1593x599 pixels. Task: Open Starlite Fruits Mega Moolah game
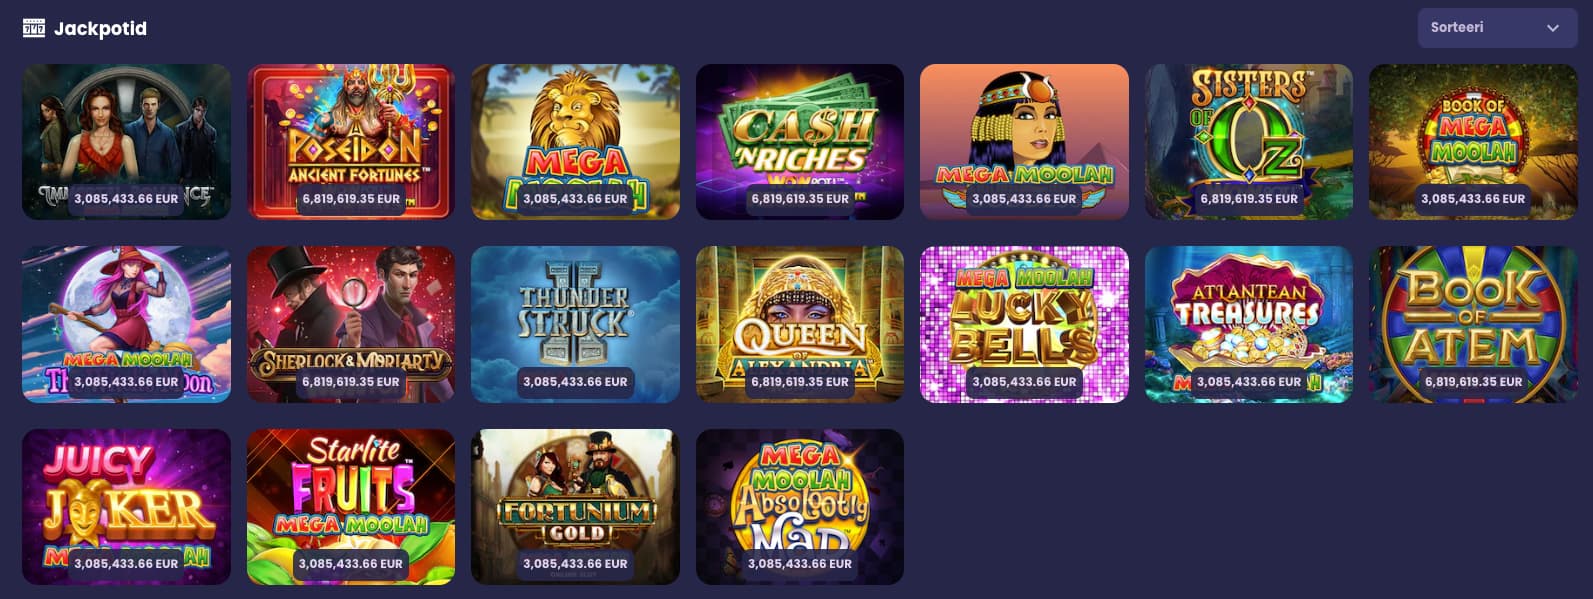(351, 507)
